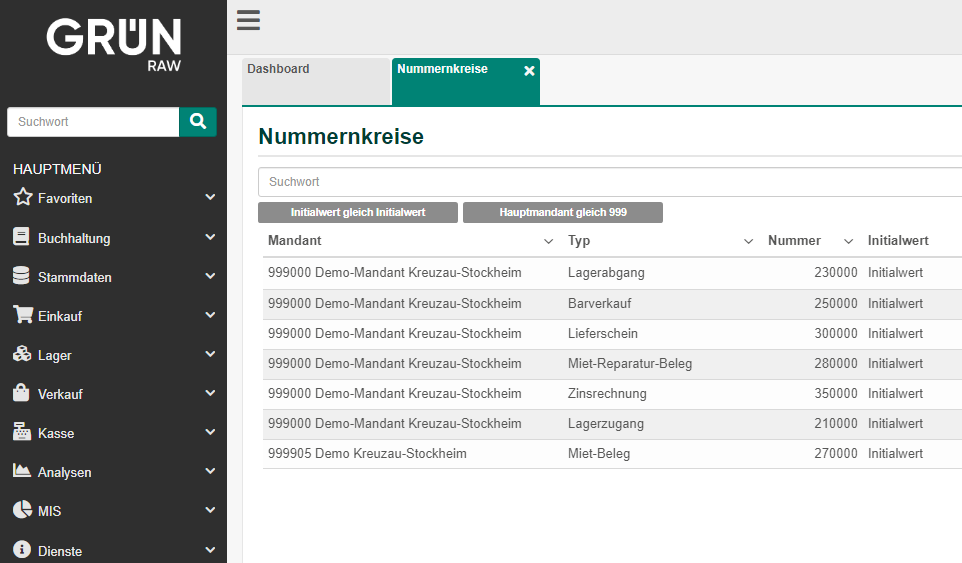This screenshot has width=962, height=563.
Task: Open the Nummer column dropdown arrow
Action: 848,241
